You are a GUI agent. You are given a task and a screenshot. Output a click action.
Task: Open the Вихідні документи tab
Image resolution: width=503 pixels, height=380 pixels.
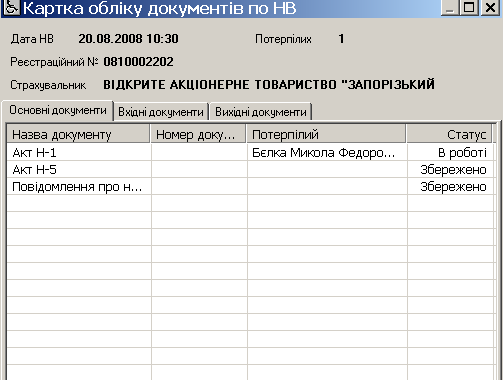tap(261, 112)
